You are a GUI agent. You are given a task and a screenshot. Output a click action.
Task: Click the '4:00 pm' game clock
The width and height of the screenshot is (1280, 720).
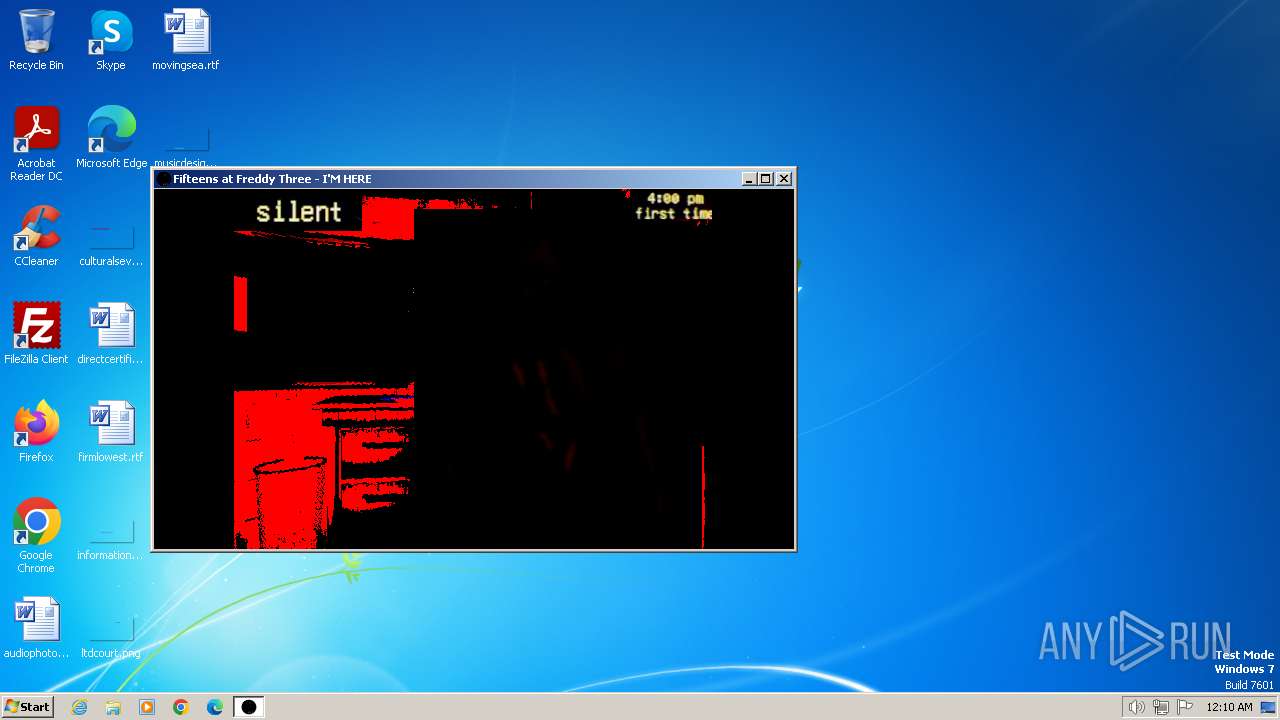click(x=675, y=198)
